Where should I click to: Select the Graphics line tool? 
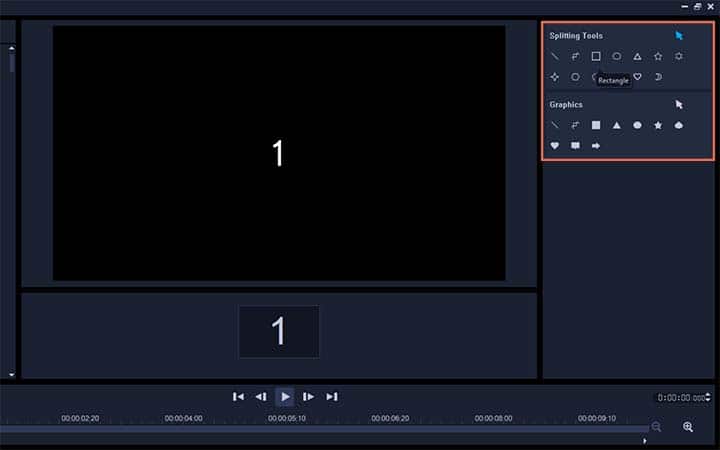click(x=555, y=125)
